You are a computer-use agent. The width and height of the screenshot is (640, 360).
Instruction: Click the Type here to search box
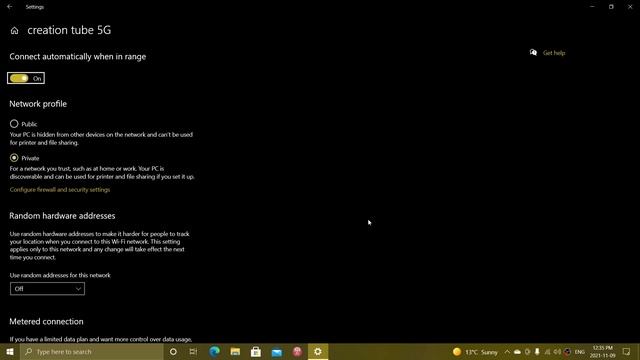point(92,351)
